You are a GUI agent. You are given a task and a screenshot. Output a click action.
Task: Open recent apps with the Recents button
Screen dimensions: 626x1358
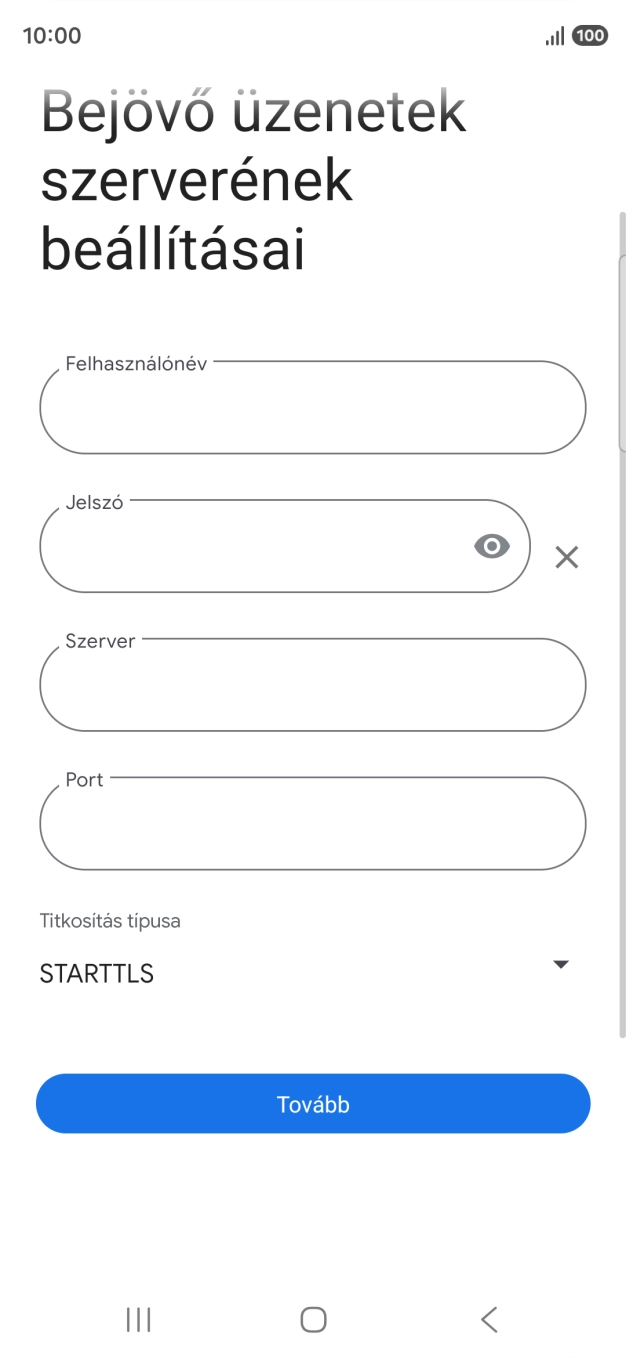pos(137,1319)
